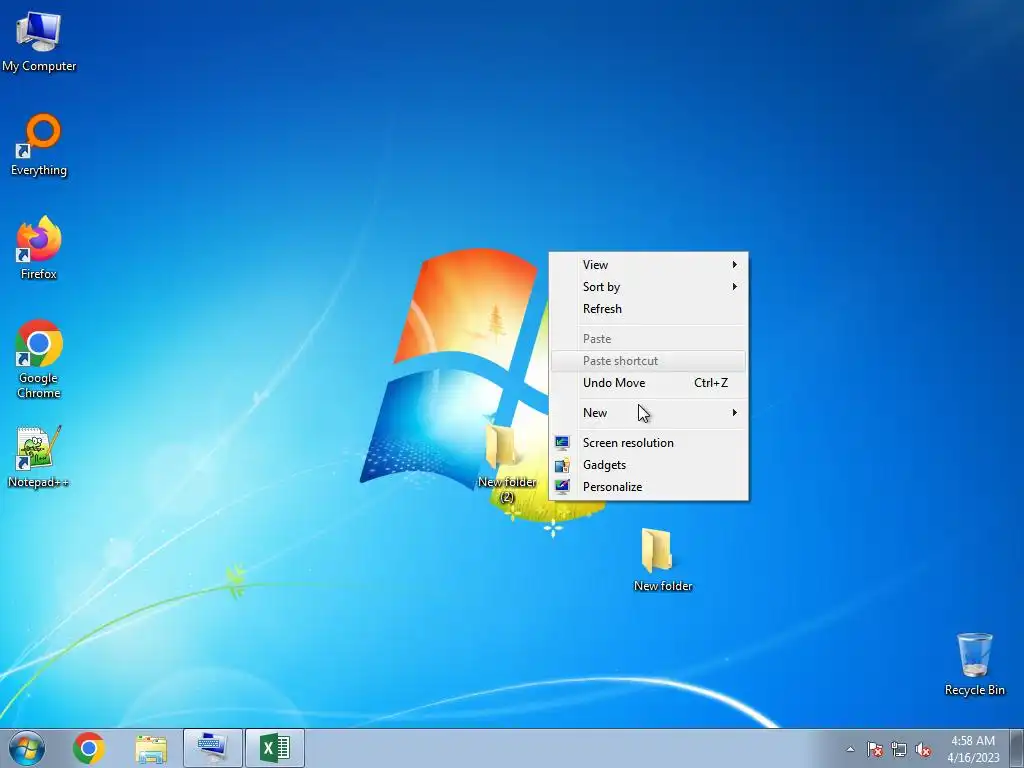
Task: Select the New folder desktop icon
Action: pyautogui.click(x=662, y=560)
